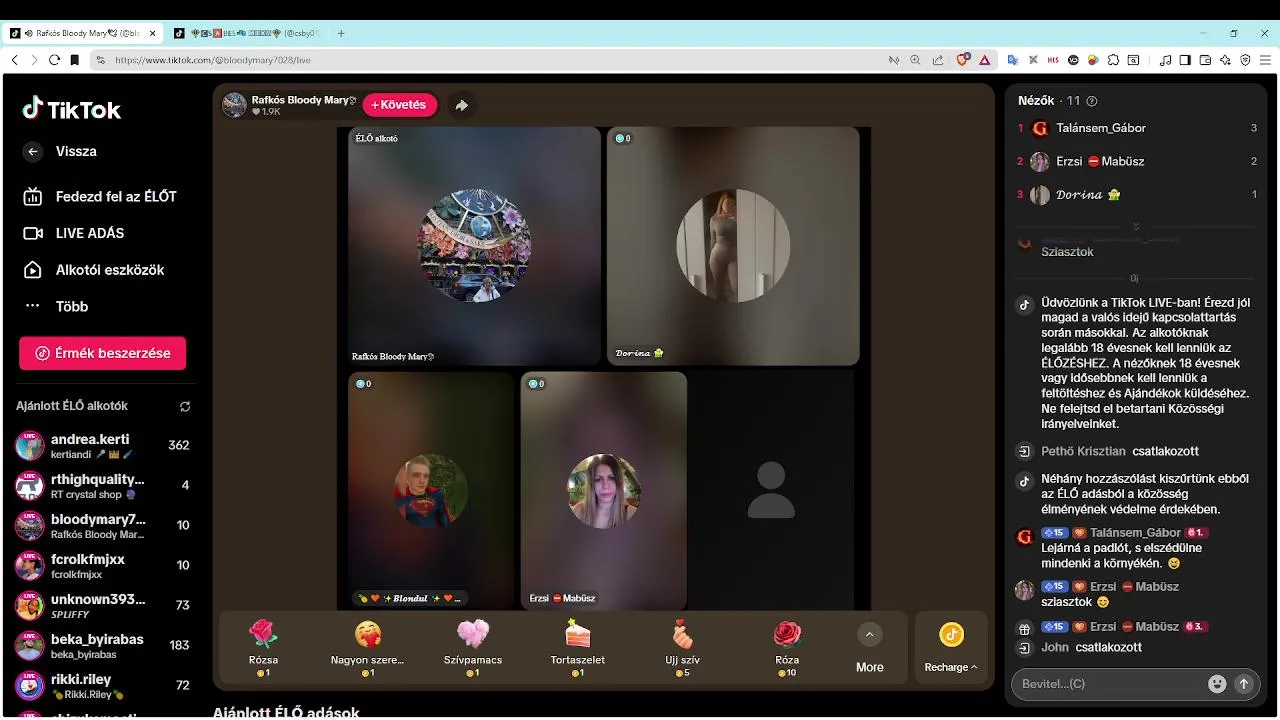This screenshot has width=1280, height=720.
Task: Click the address bar URL
Action: [213, 60]
